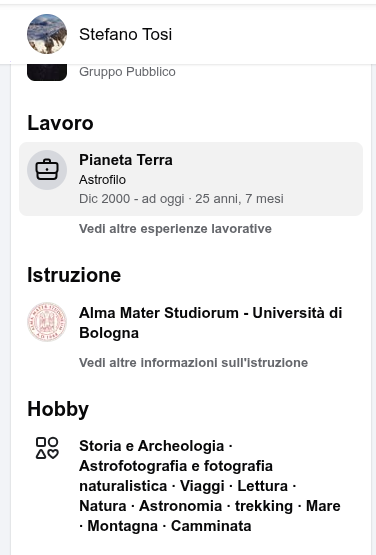The width and height of the screenshot is (376, 555).
Task: Select the Astrofilo job title
Action: click(x=102, y=180)
